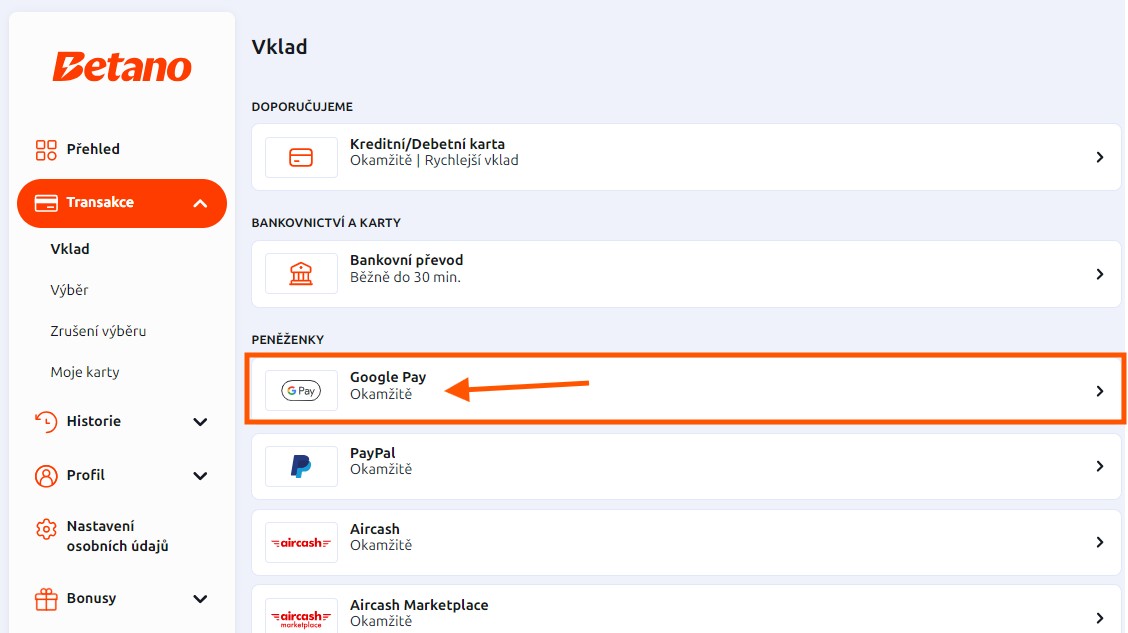The width and height of the screenshot is (1128, 633).
Task: Select the Výběr submenu item
Action: coord(69,291)
